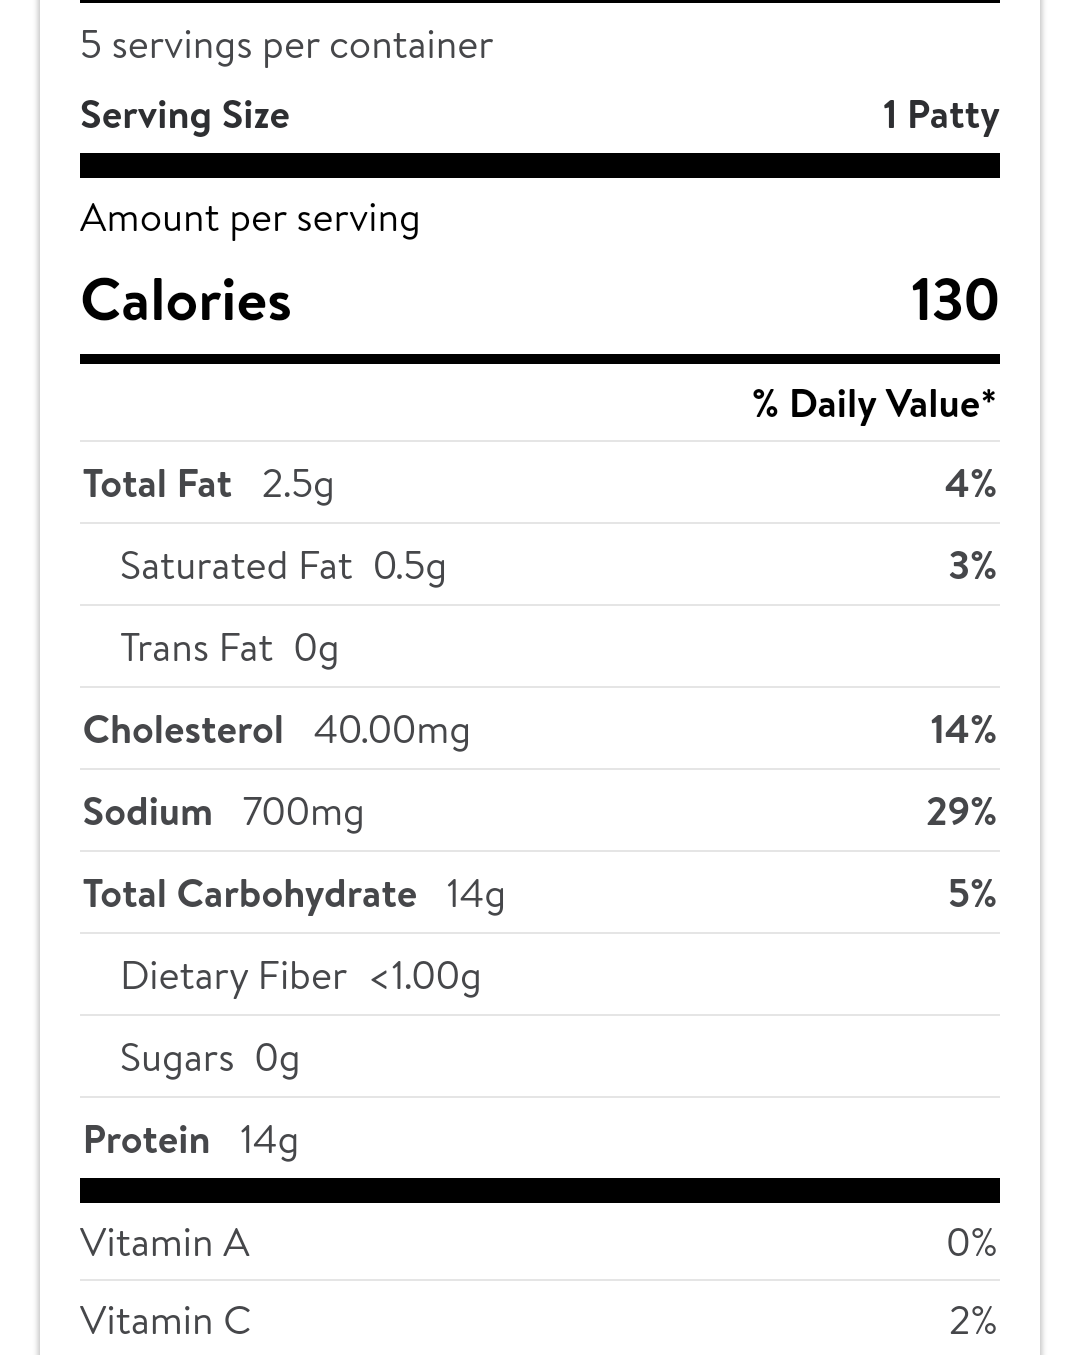The width and height of the screenshot is (1080, 1355).
Task: Select the Cholesterol 40.00mg entry
Action: click(276, 731)
